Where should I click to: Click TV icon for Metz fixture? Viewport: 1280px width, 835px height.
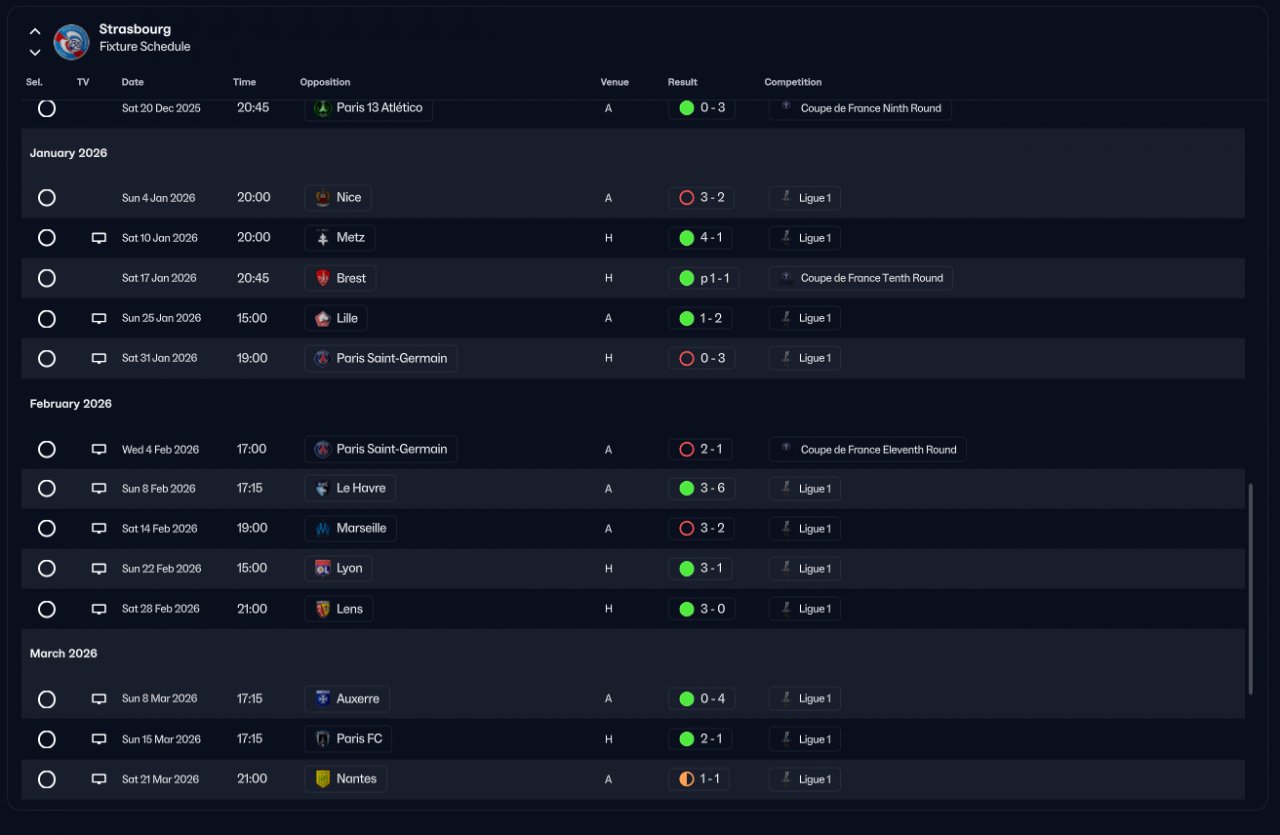tap(99, 238)
